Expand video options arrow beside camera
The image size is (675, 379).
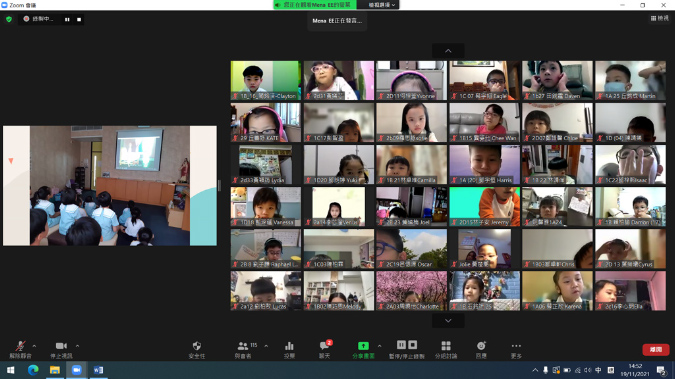click(77, 345)
